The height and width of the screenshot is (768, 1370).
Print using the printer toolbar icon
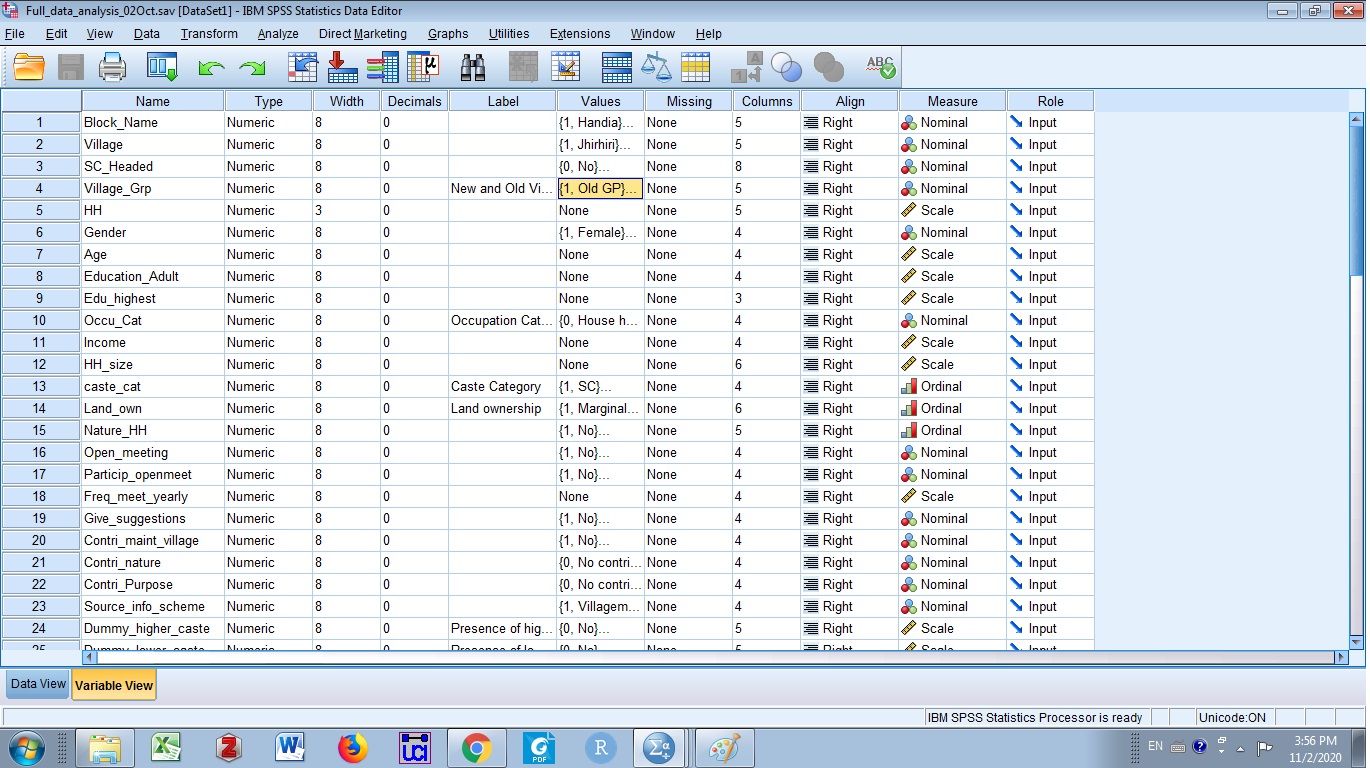[112, 68]
